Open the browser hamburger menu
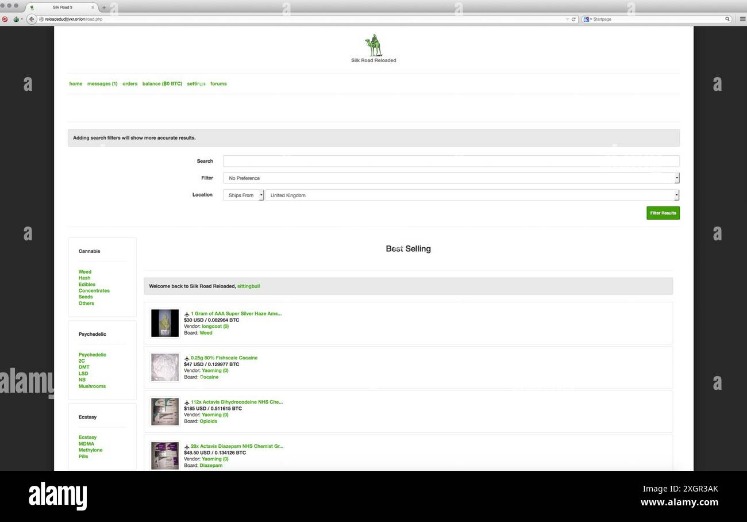This screenshot has height=522, width=747. tap(742, 19)
